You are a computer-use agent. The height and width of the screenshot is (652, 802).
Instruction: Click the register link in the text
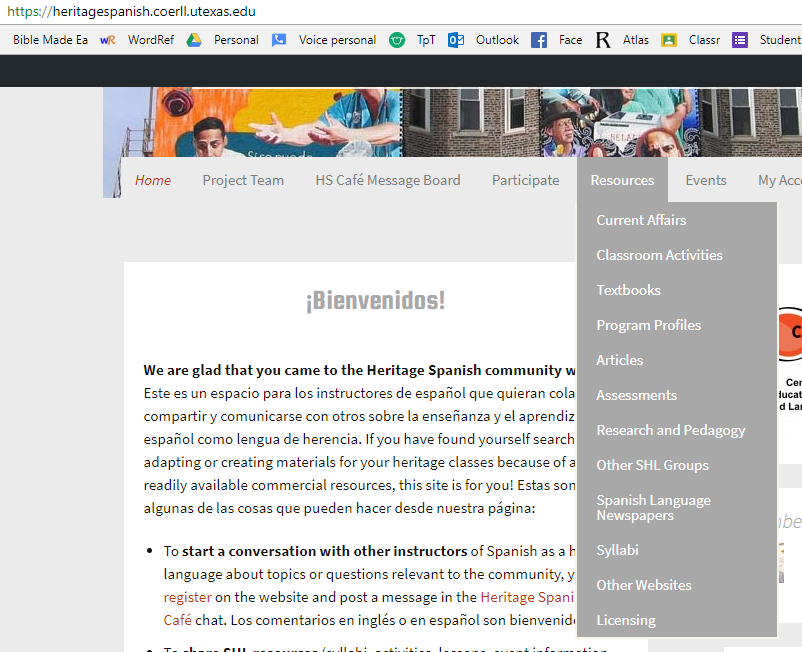pos(184,596)
